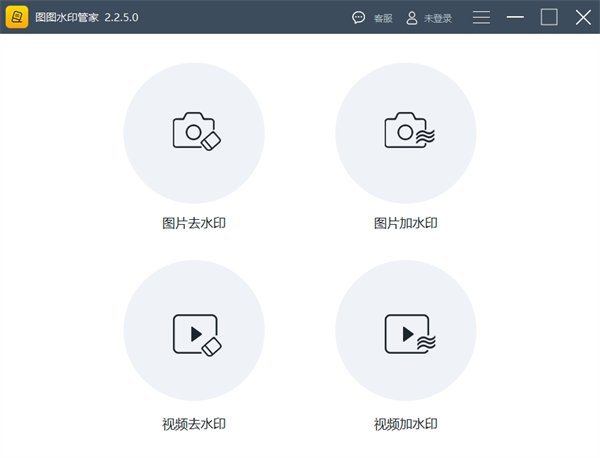Click the 视频去水印 label
Screen dimensions: 600x458
click(x=194, y=424)
